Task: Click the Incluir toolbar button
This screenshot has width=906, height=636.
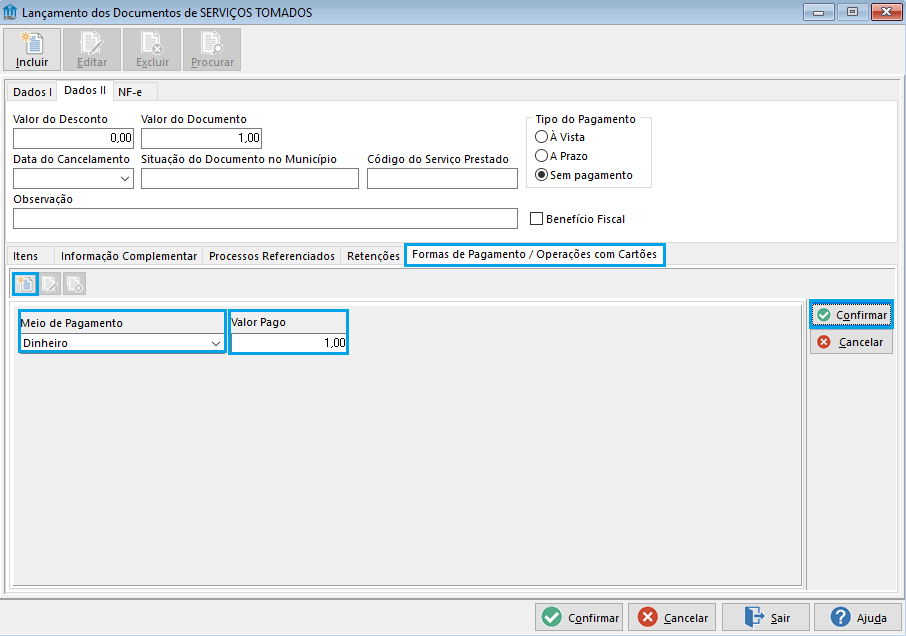Action: [32, 50]
